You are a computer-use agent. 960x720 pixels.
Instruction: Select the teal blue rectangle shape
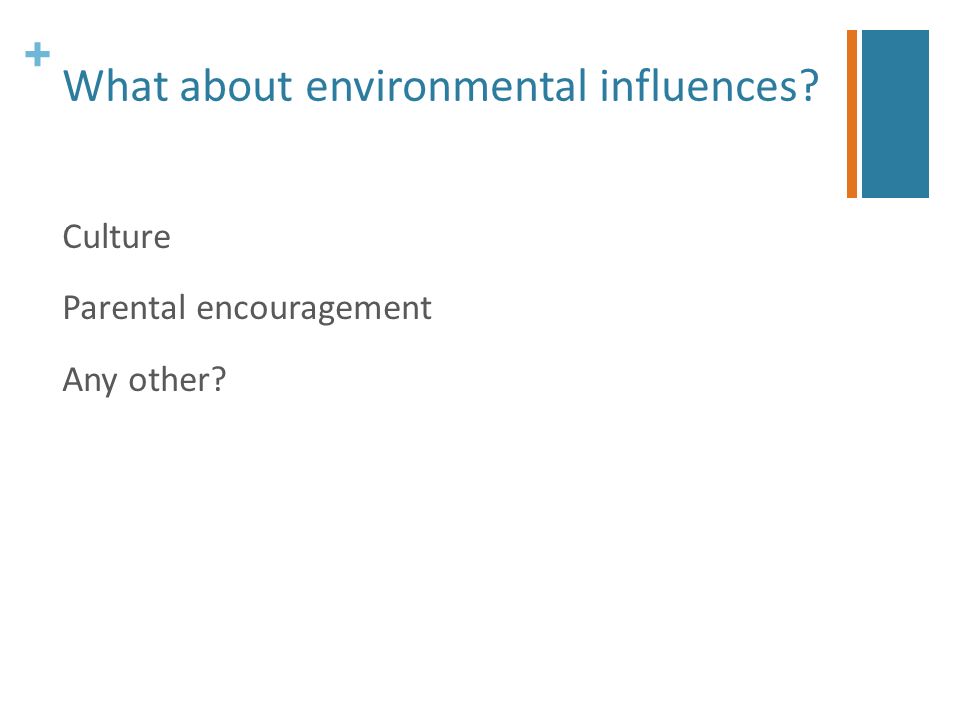[x=895, y=114]
